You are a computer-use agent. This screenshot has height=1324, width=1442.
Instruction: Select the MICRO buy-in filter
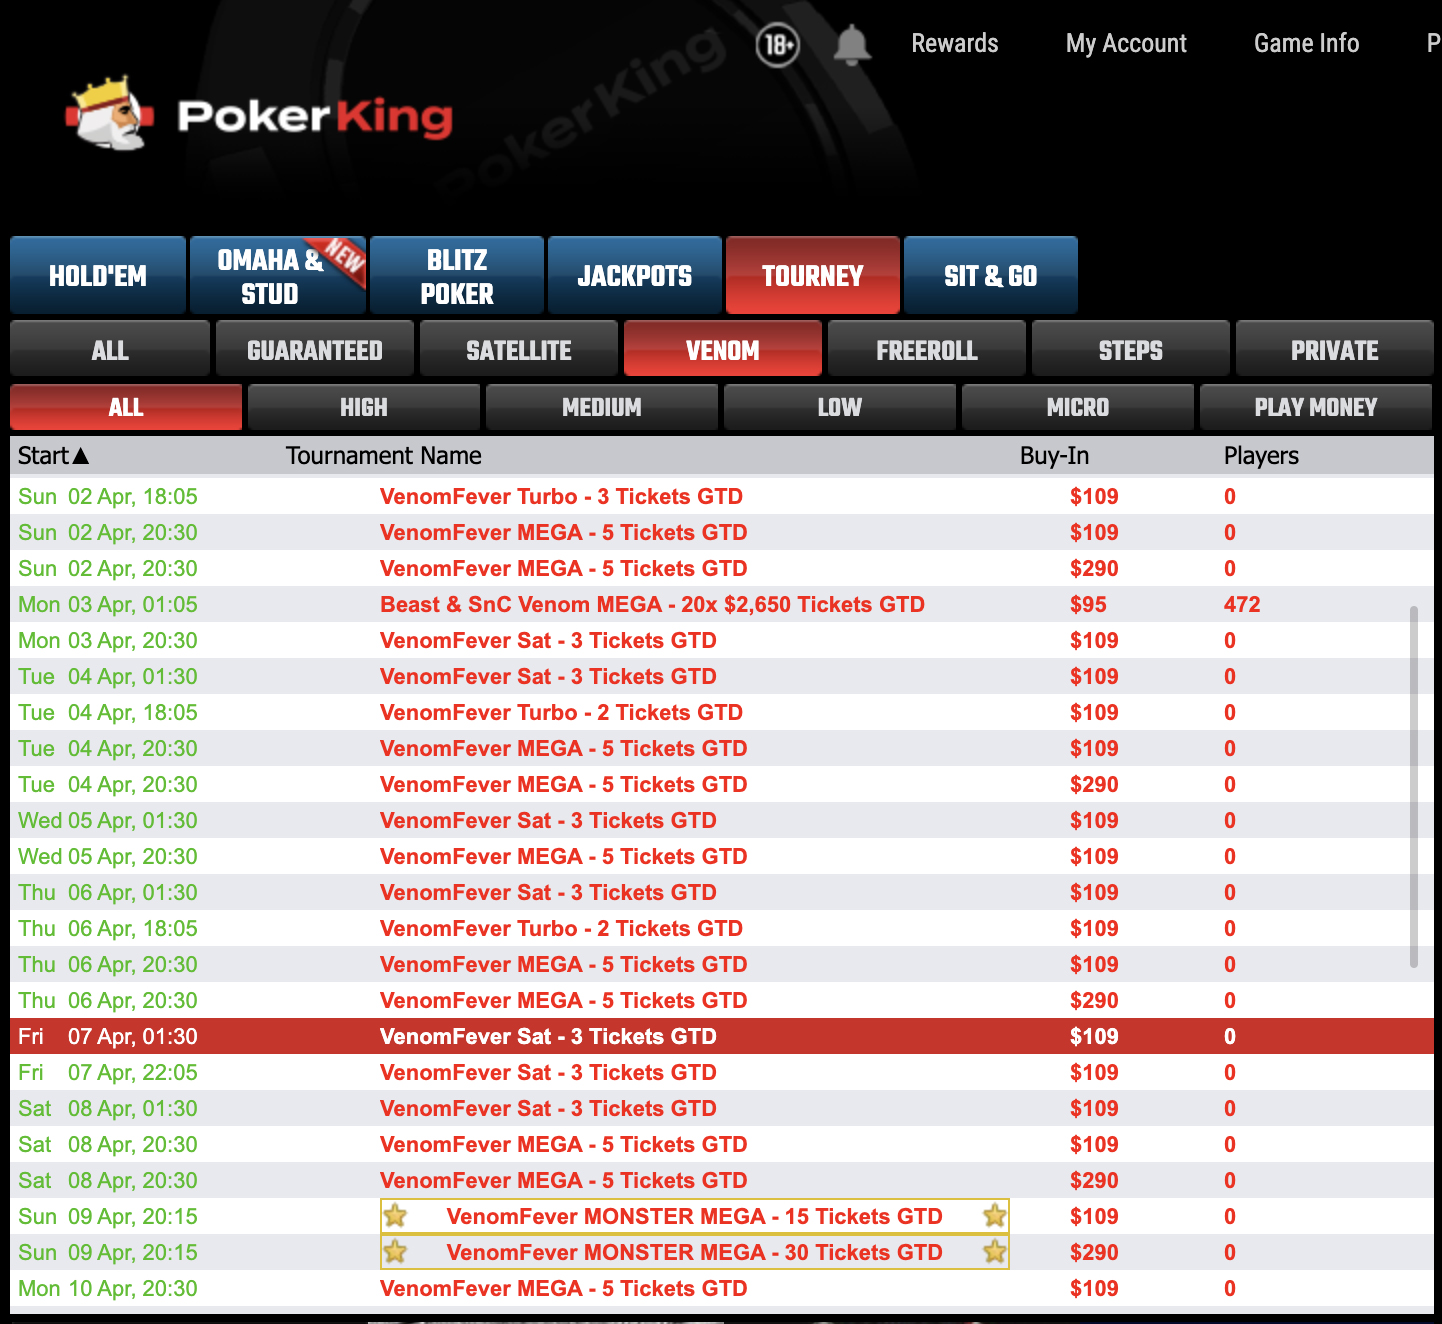pyautogui.click(x=1077, y=407)
